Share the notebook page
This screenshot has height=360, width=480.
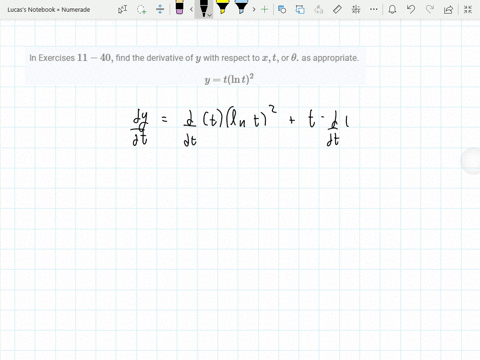pos(448,9)
